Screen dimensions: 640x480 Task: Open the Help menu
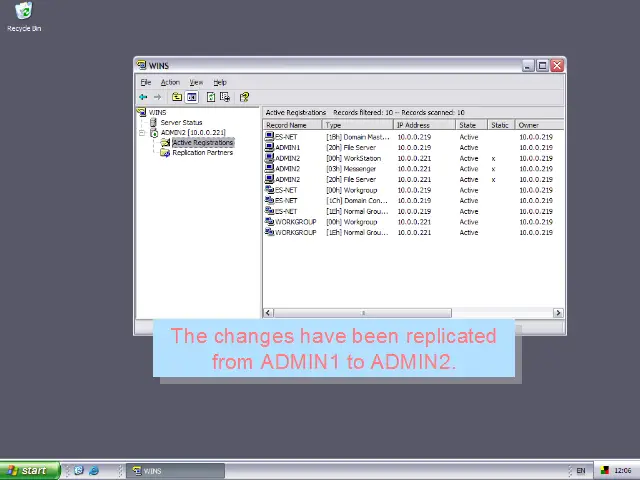[220, 82]
